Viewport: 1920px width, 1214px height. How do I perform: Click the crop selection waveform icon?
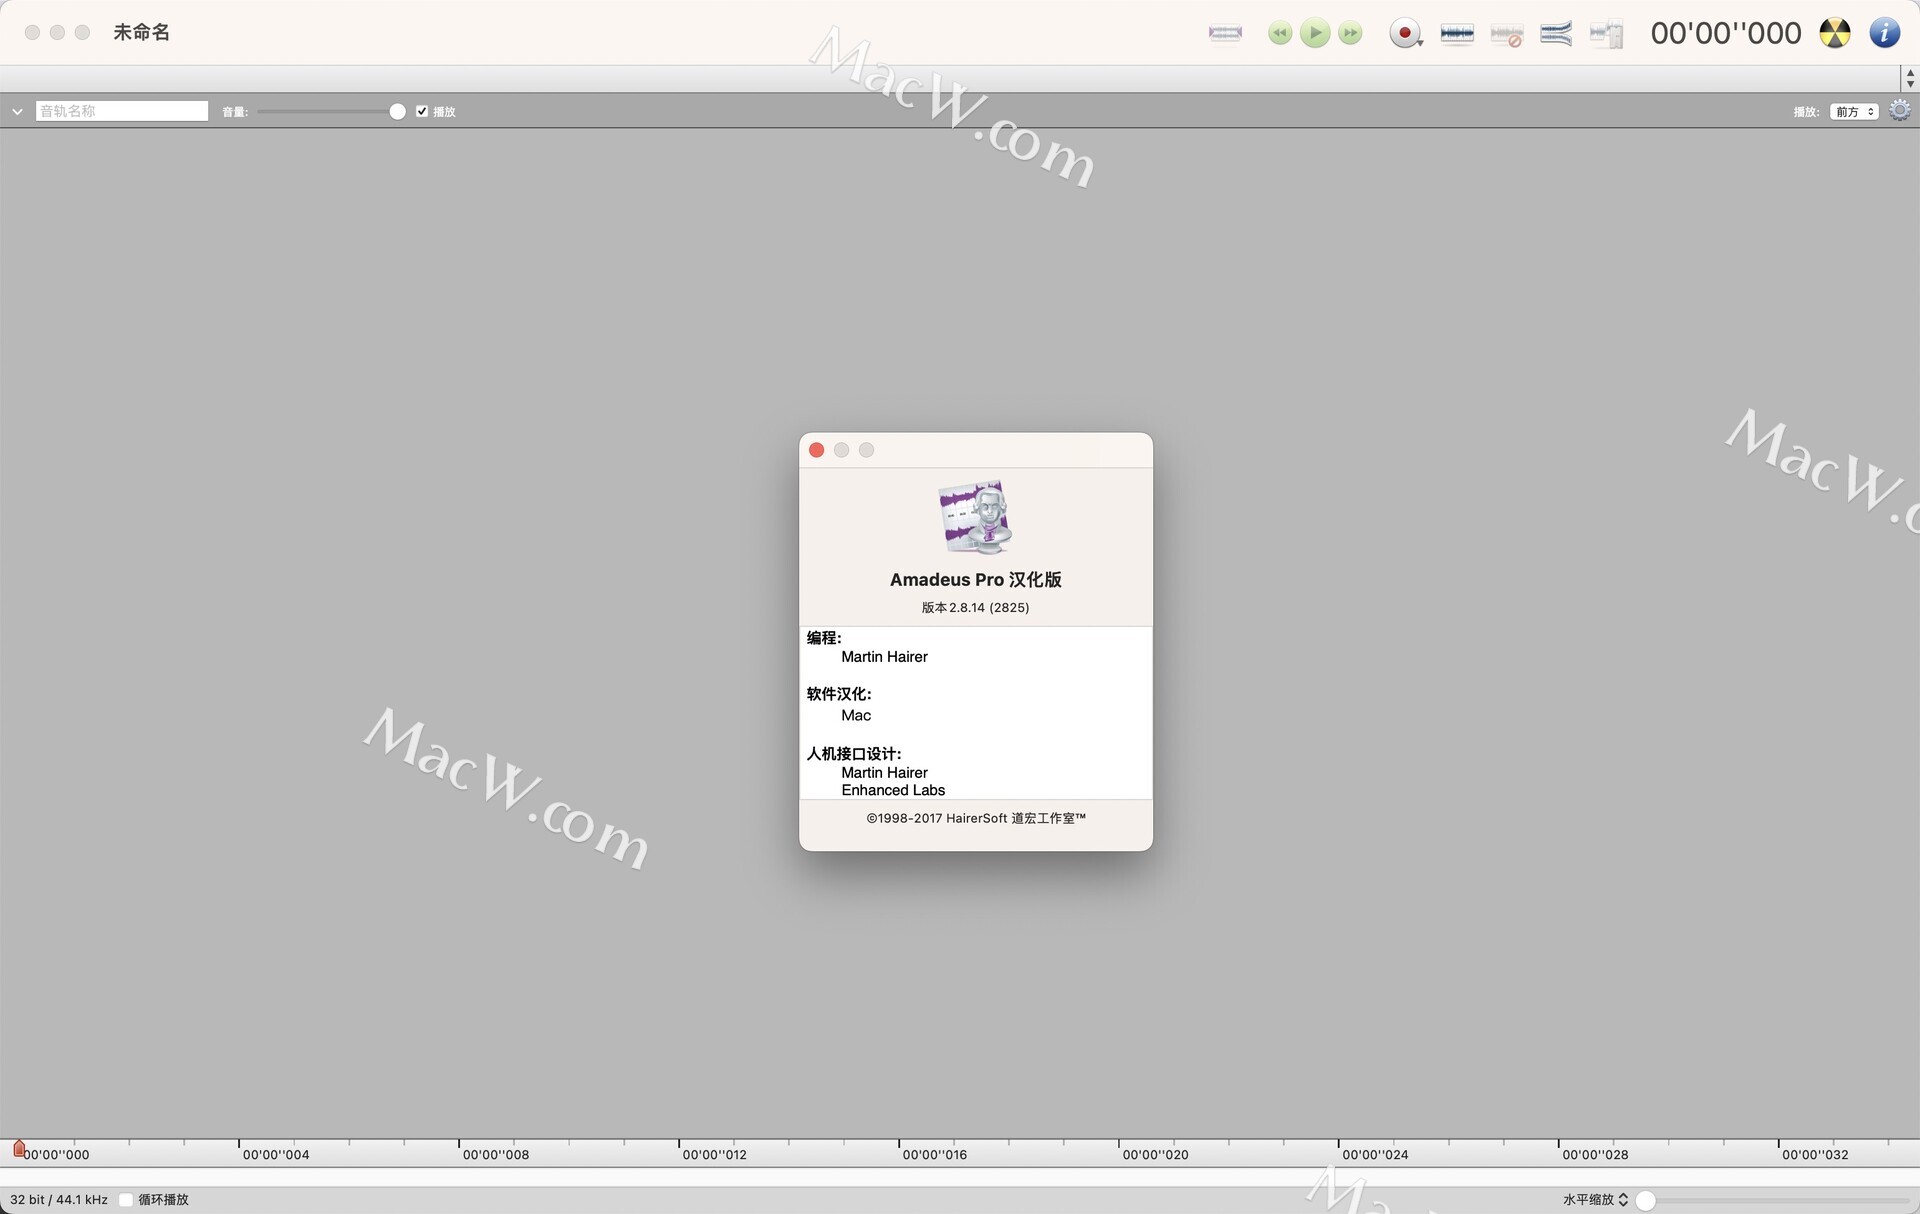[x=1225, y=33]
